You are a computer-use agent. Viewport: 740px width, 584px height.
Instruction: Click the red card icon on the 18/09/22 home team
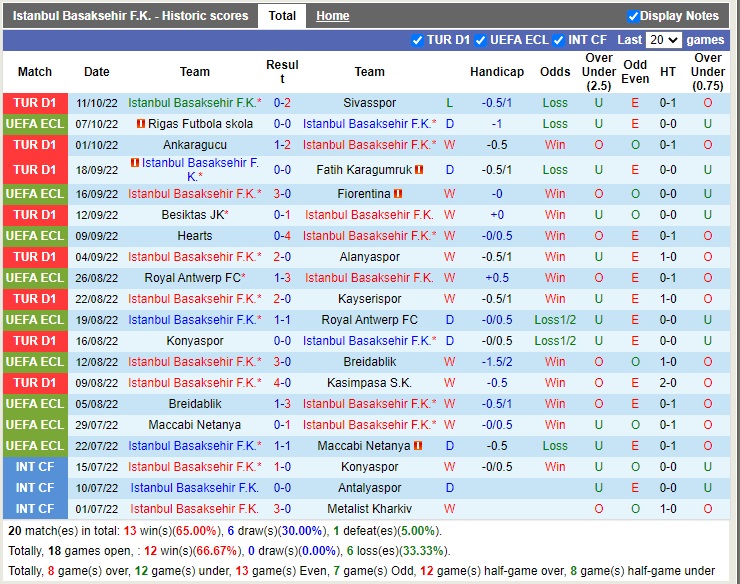pos(135,162)
